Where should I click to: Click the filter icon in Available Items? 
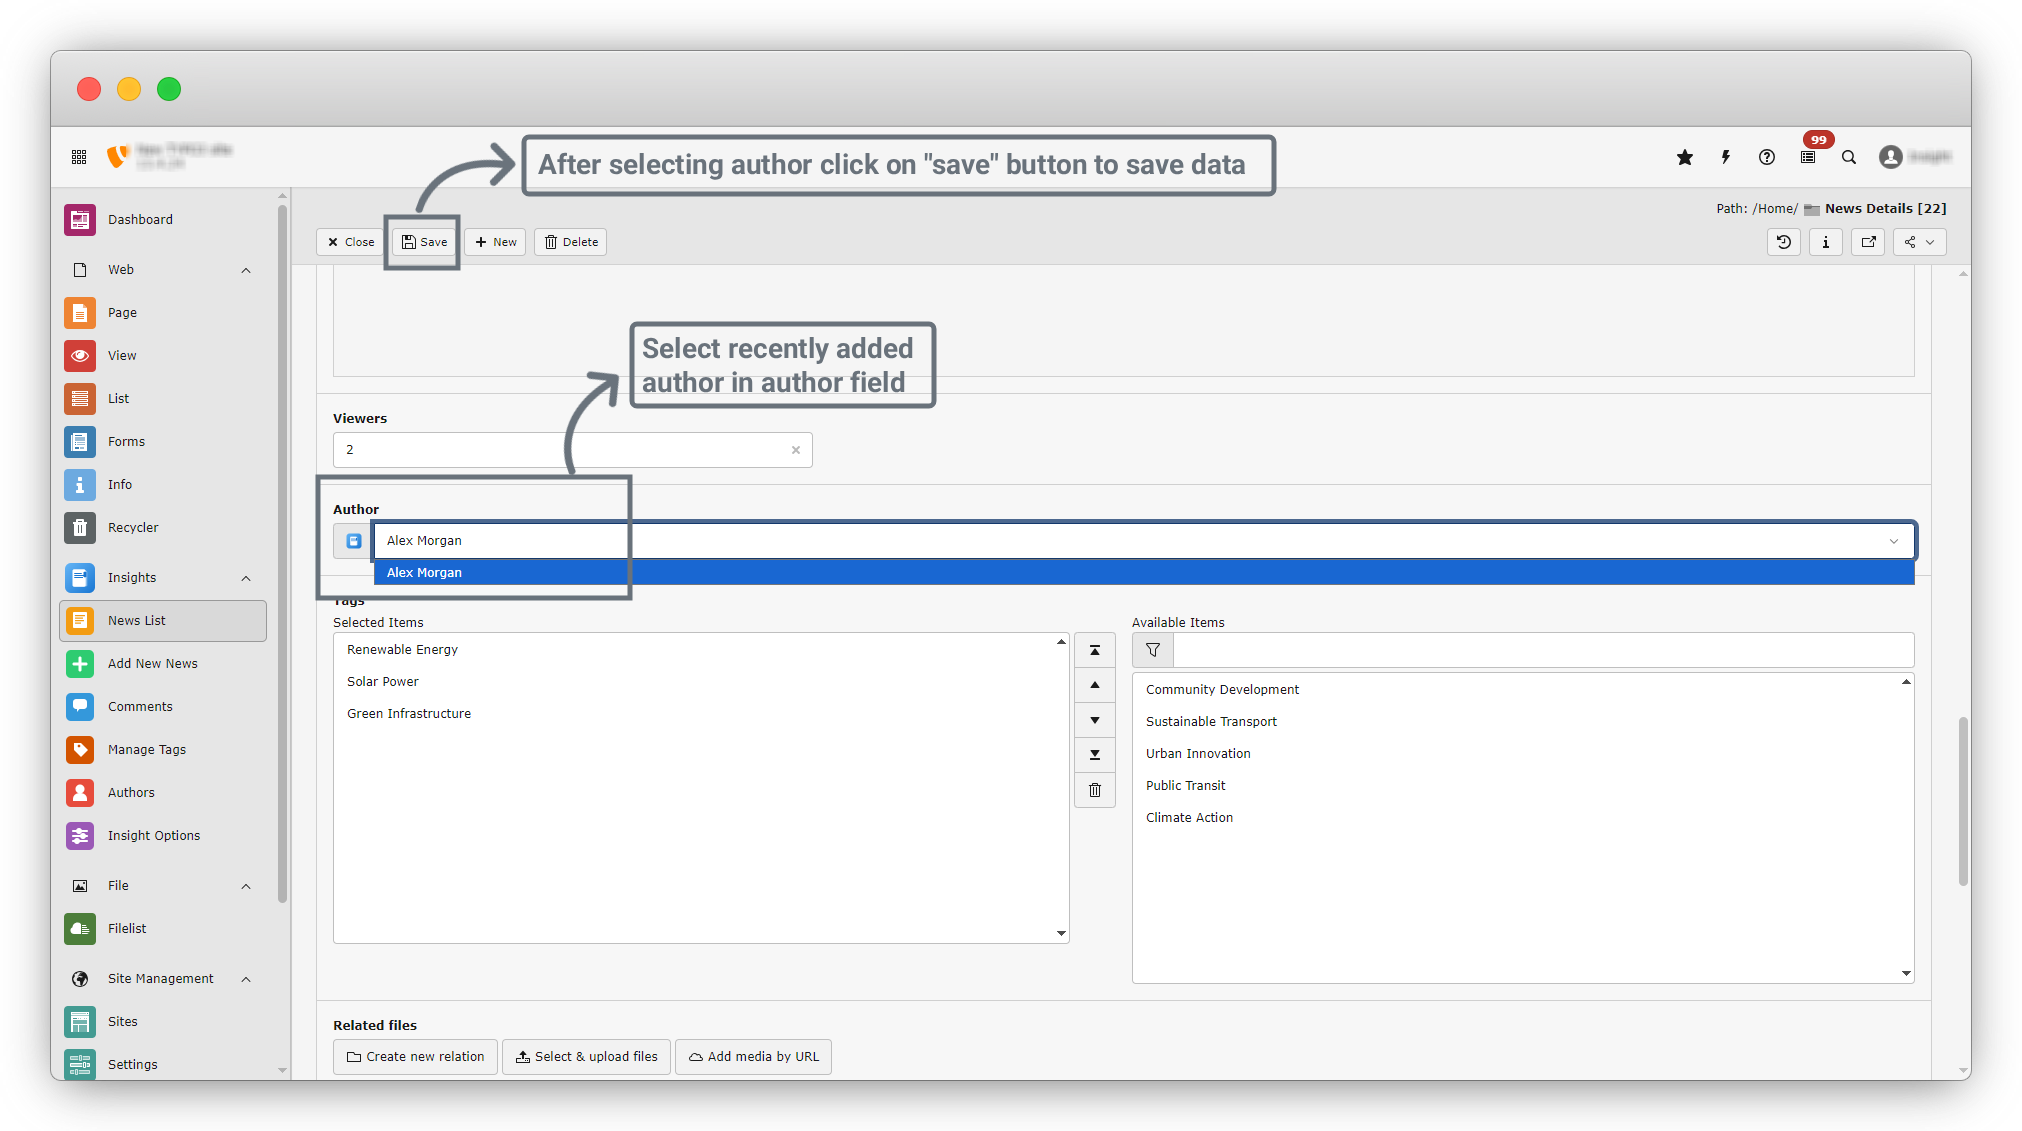(1153, 650)
